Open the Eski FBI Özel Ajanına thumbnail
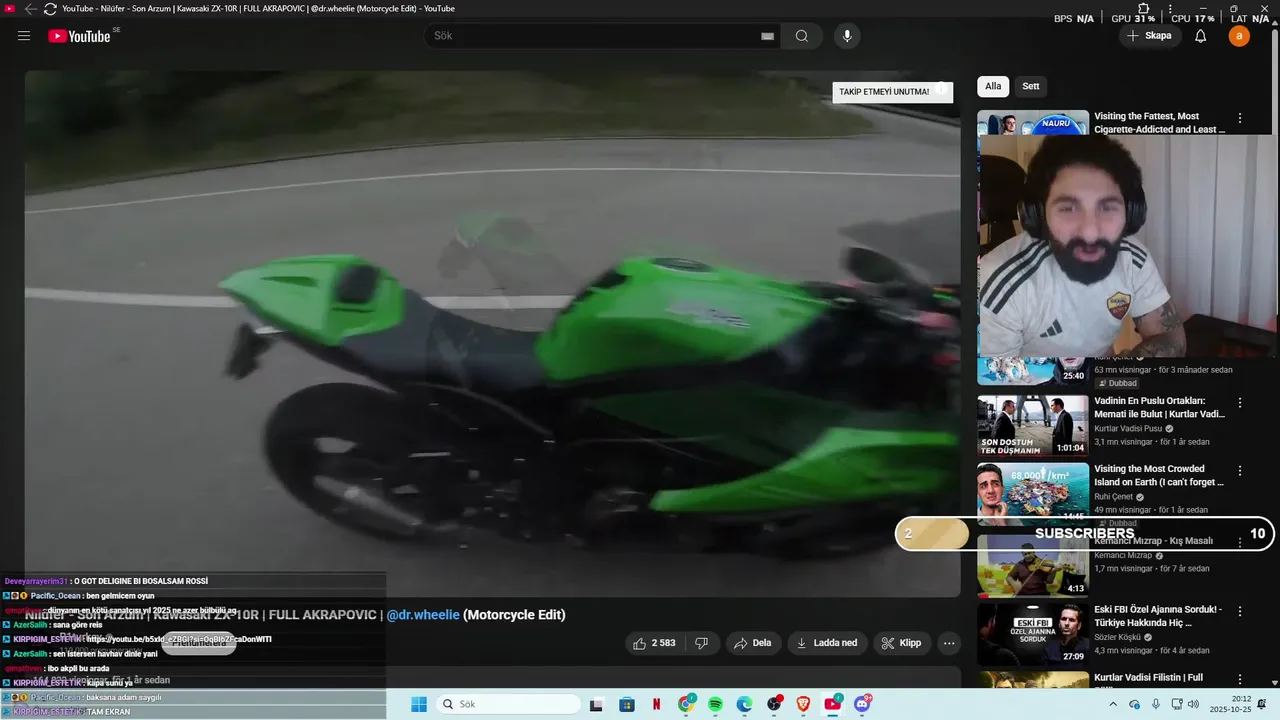 1033,635
